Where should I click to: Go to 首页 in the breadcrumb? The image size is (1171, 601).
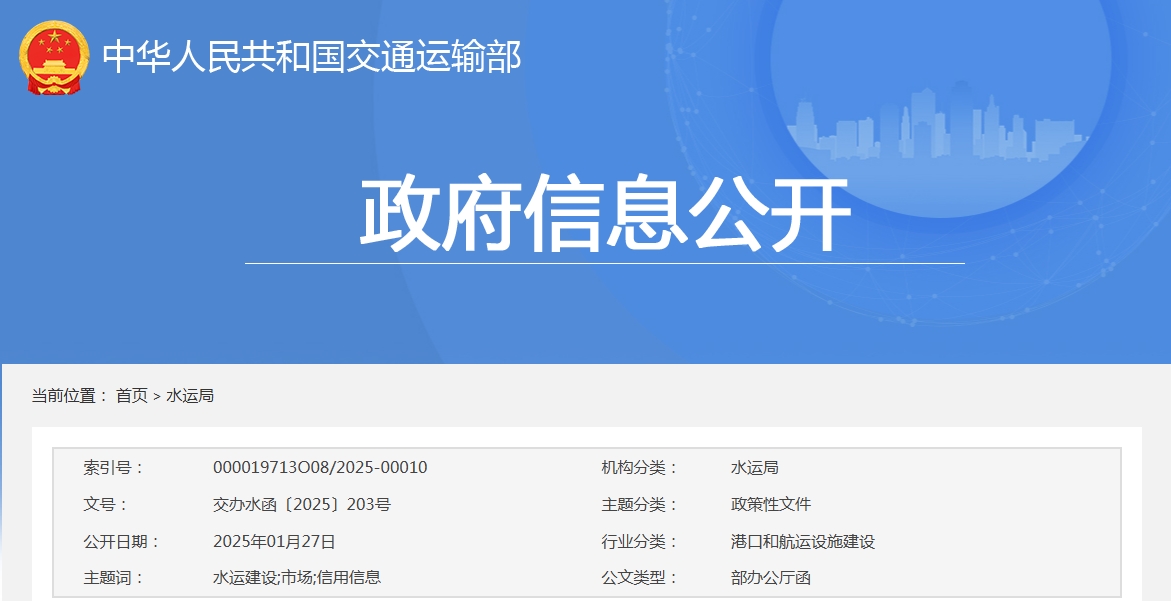click(132, 396)
